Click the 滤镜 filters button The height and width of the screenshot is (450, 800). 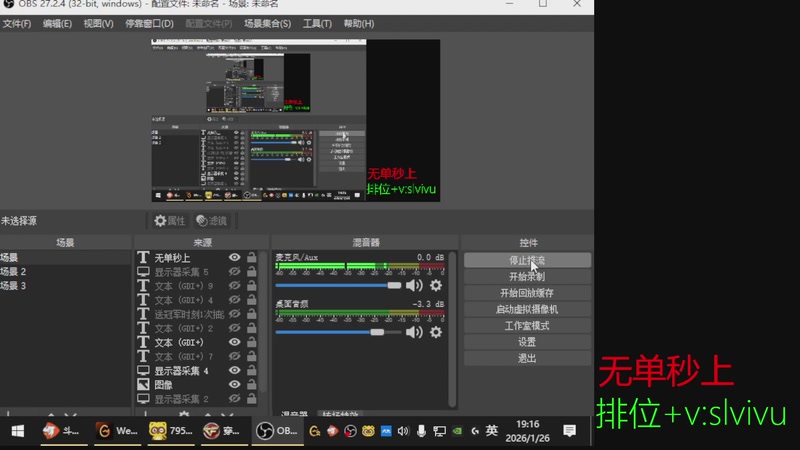[x=212, y=220]
